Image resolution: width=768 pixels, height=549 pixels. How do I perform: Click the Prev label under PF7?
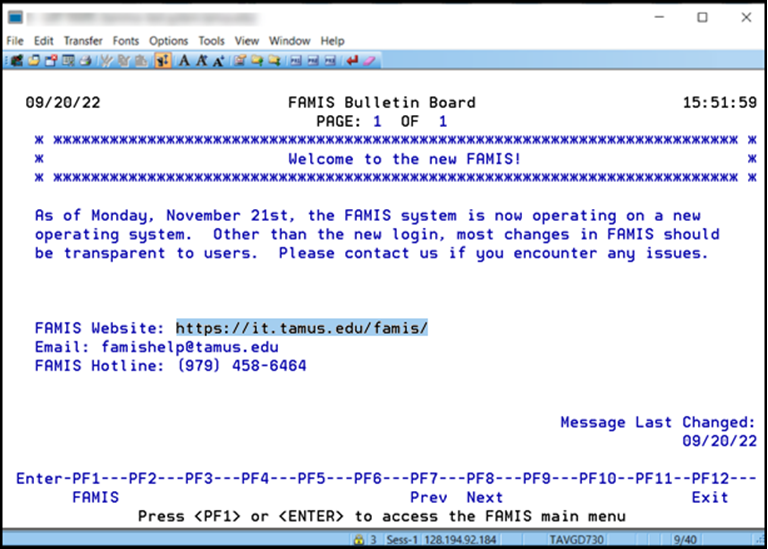(x=429, y=497)
